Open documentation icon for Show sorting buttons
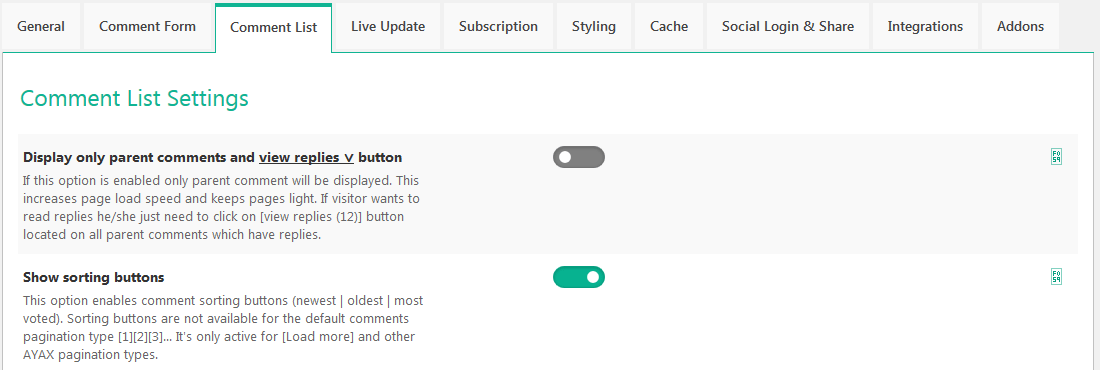1100x370 pixels. click(x=1057, y=277)
